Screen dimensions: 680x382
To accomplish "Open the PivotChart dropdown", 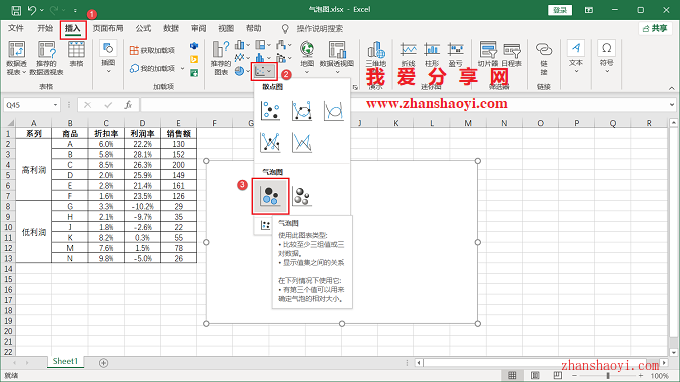I will click(337, 58).
